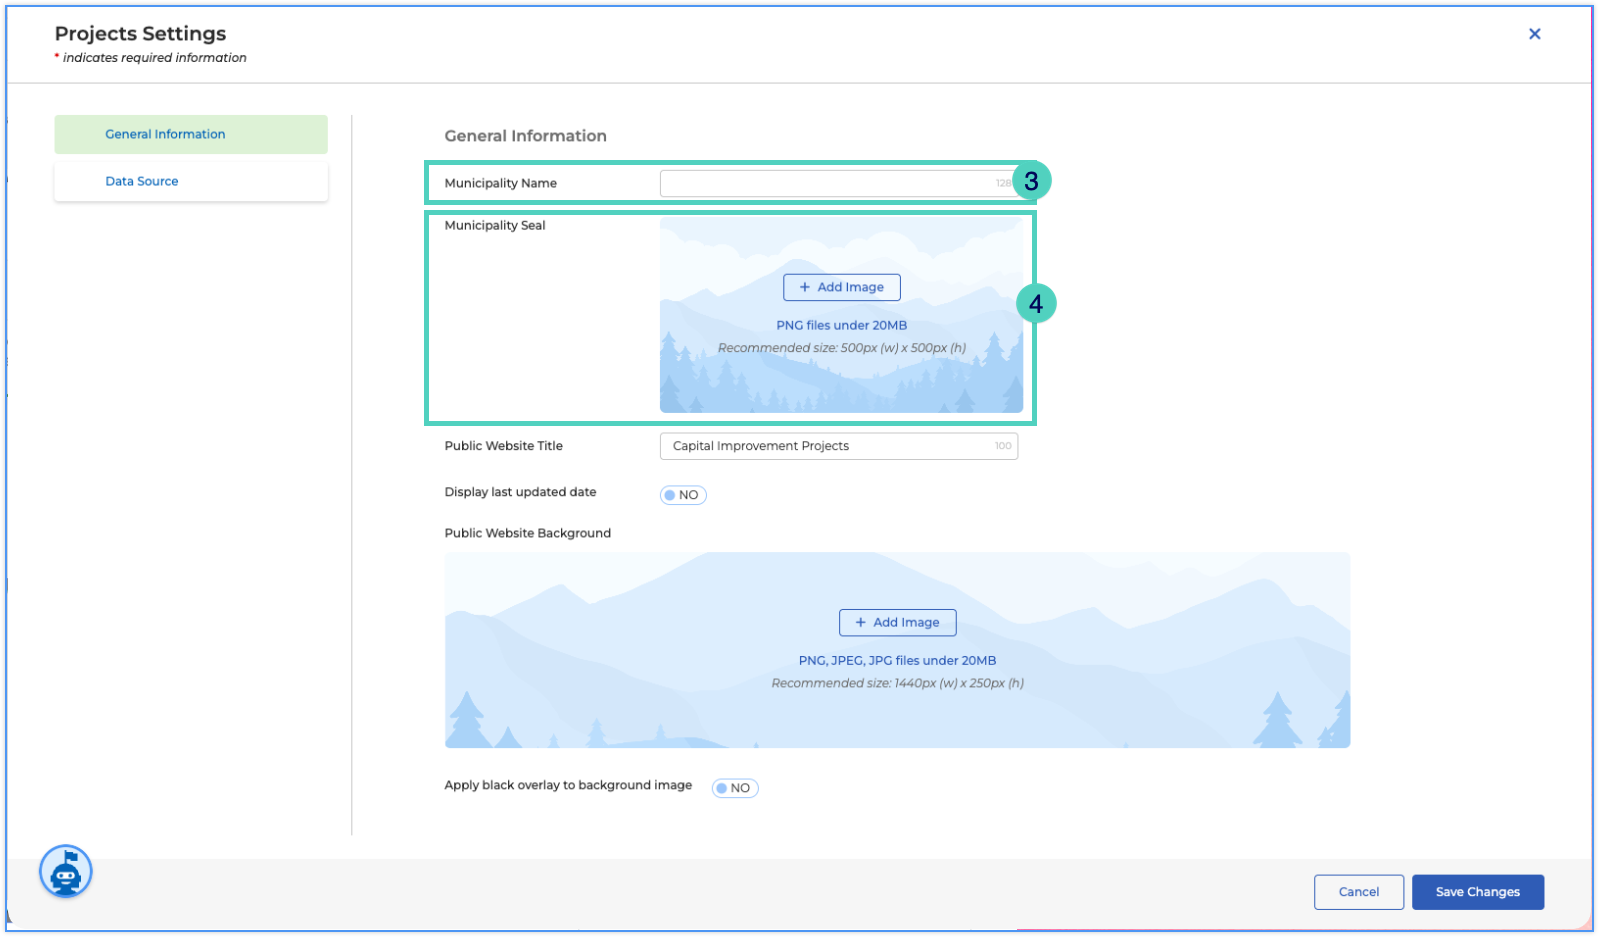Click the Cancel button
1599x937 pixels.
[1359, 892]
